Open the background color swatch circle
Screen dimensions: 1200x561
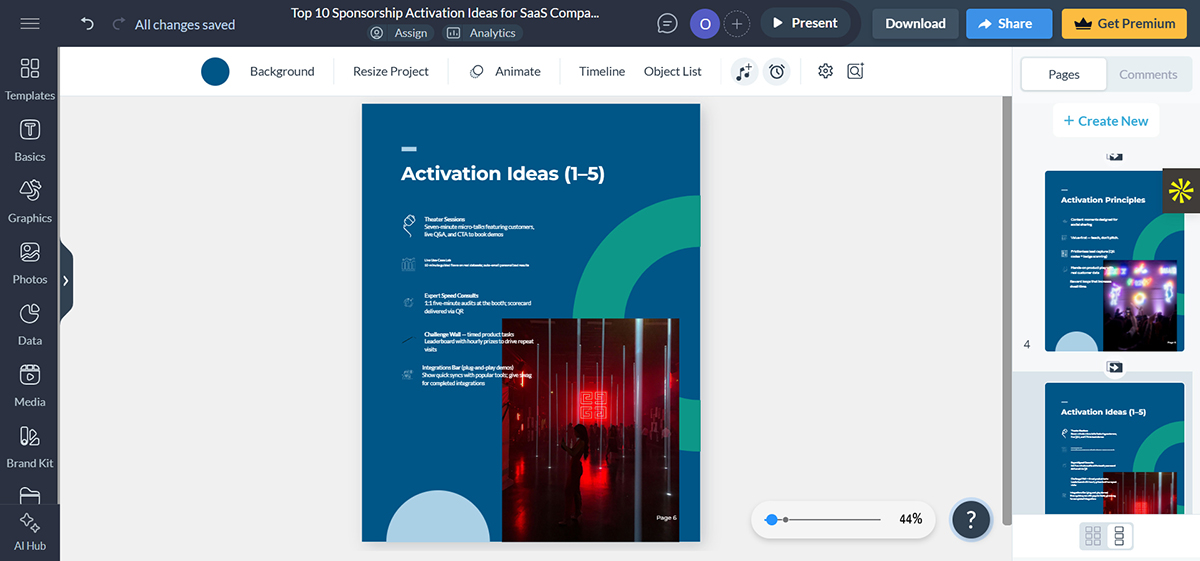point(215,71)
